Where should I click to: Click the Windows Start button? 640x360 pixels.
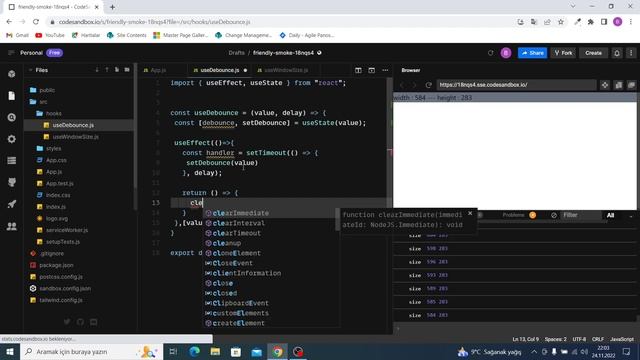click(10, 351)
